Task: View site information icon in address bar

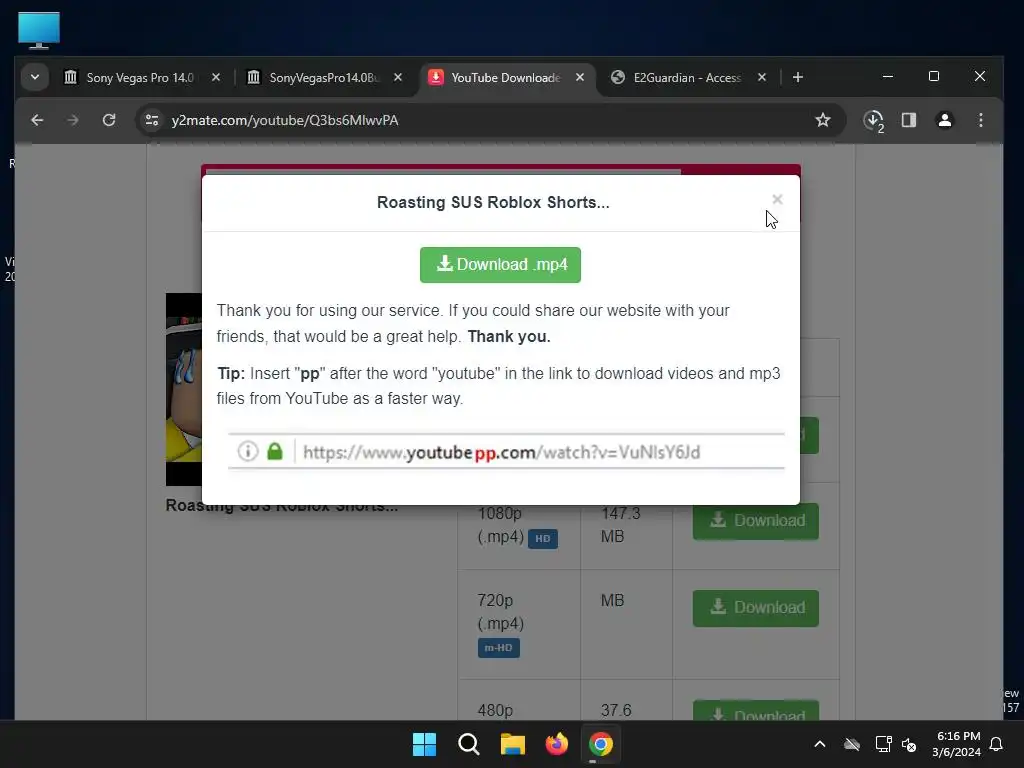Action: click(x=152, y=120)
